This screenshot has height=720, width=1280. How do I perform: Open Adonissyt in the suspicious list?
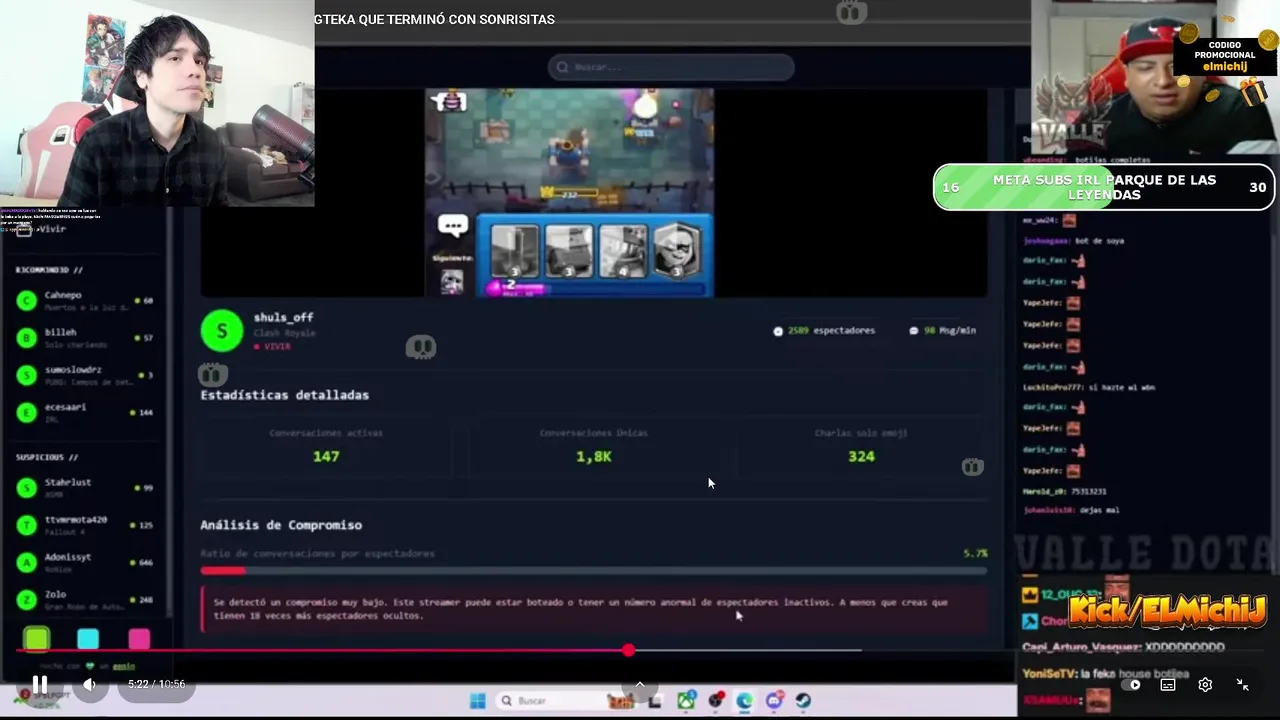click(84, 562)
